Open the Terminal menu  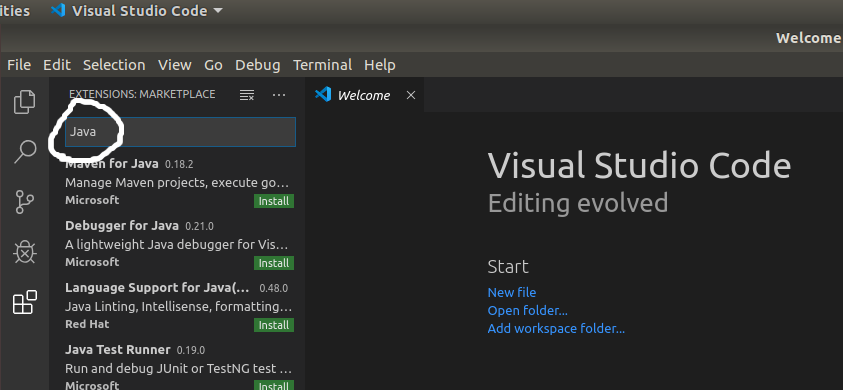[x=323, y=65]
